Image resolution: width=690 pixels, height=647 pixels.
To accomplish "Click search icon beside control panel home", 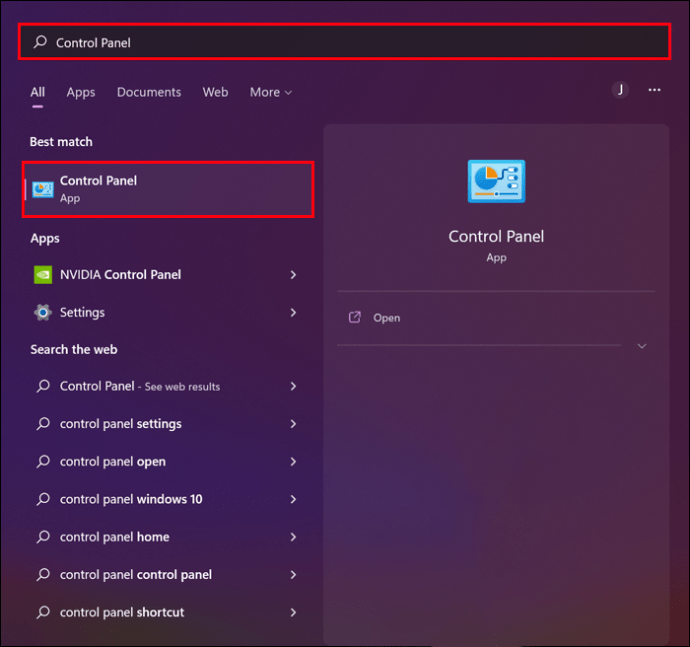I will click(43, 537).
